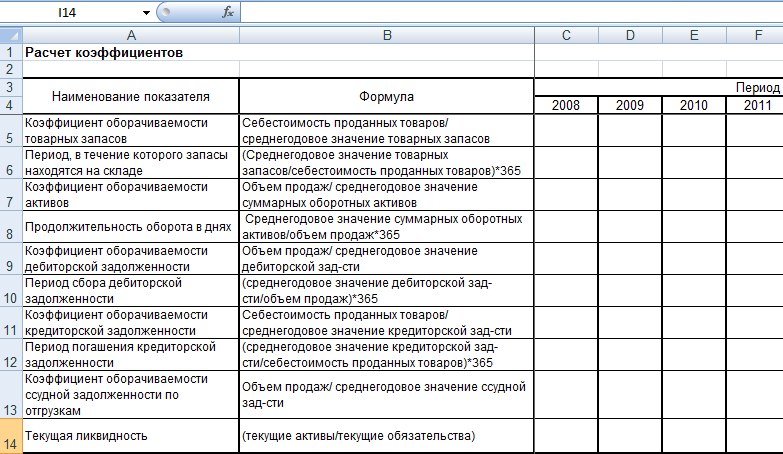This screenshot has width=783, height=454.
Task: Click the 2011 year cell
Action: tap(755, 105)
